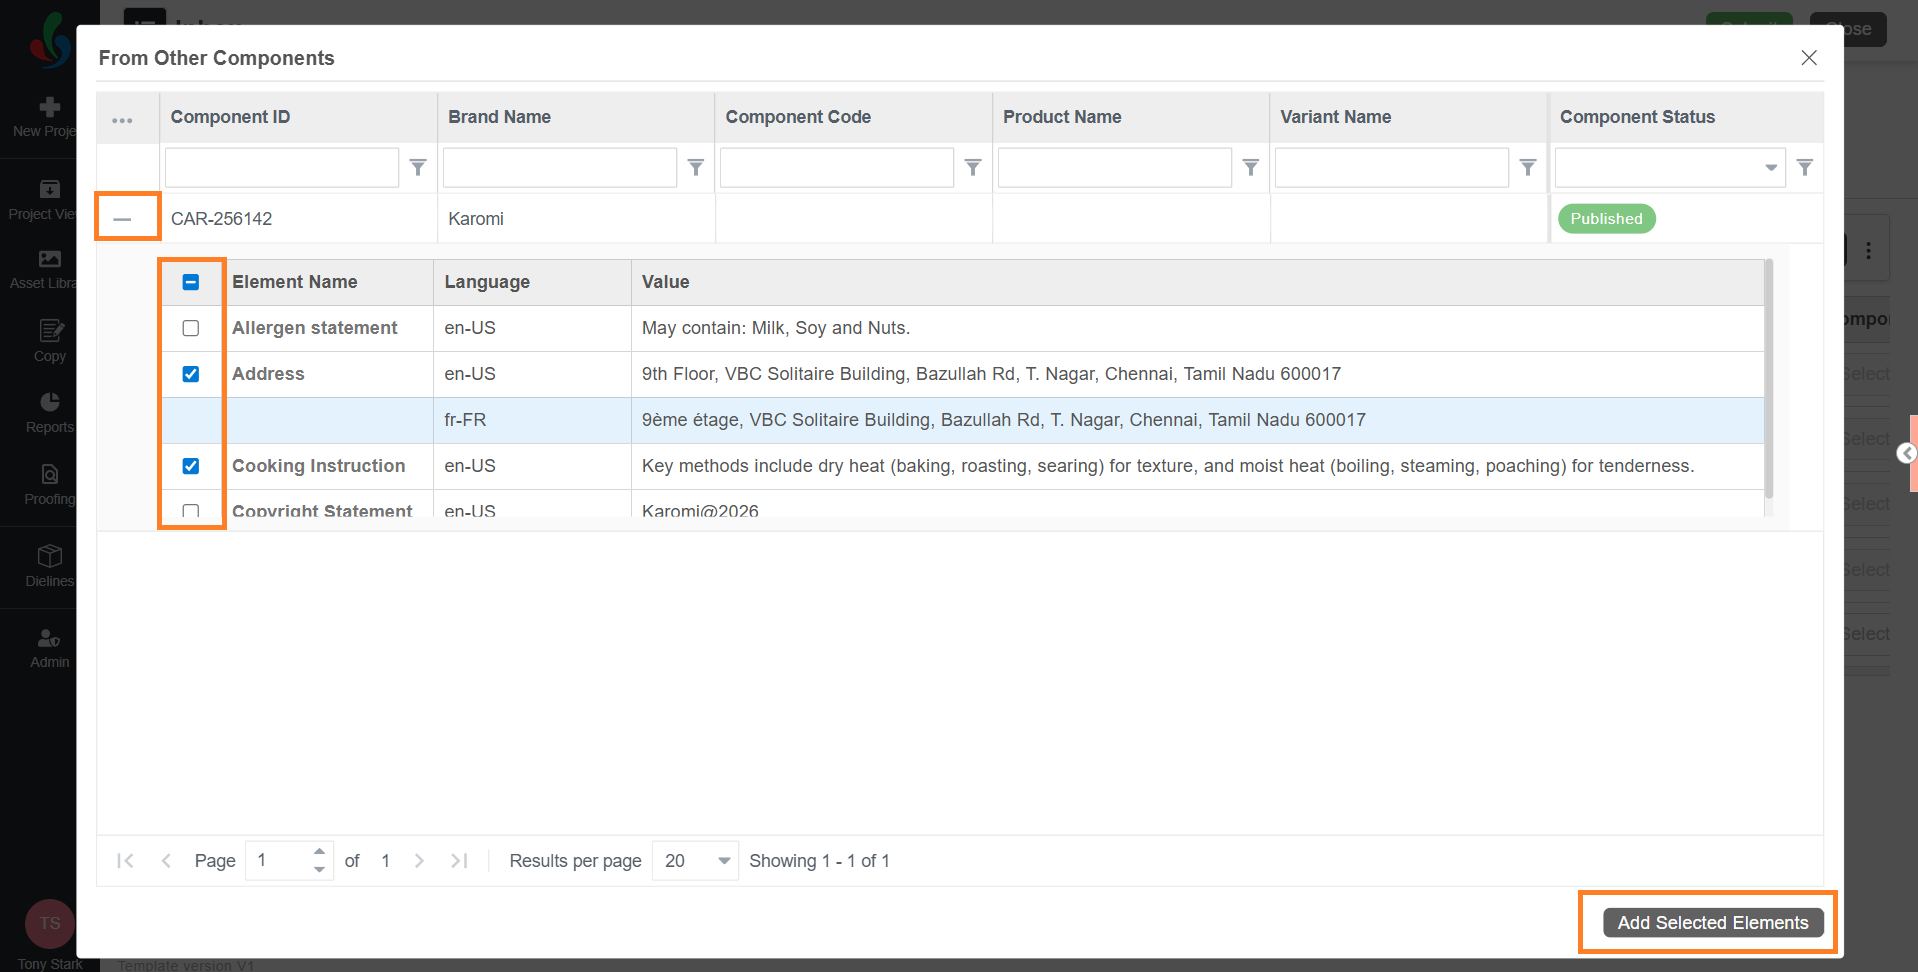The height and width of the screenshot is (972, 1918).
Task: Check the Allergen statement checkbox
Action: (191, 328)
